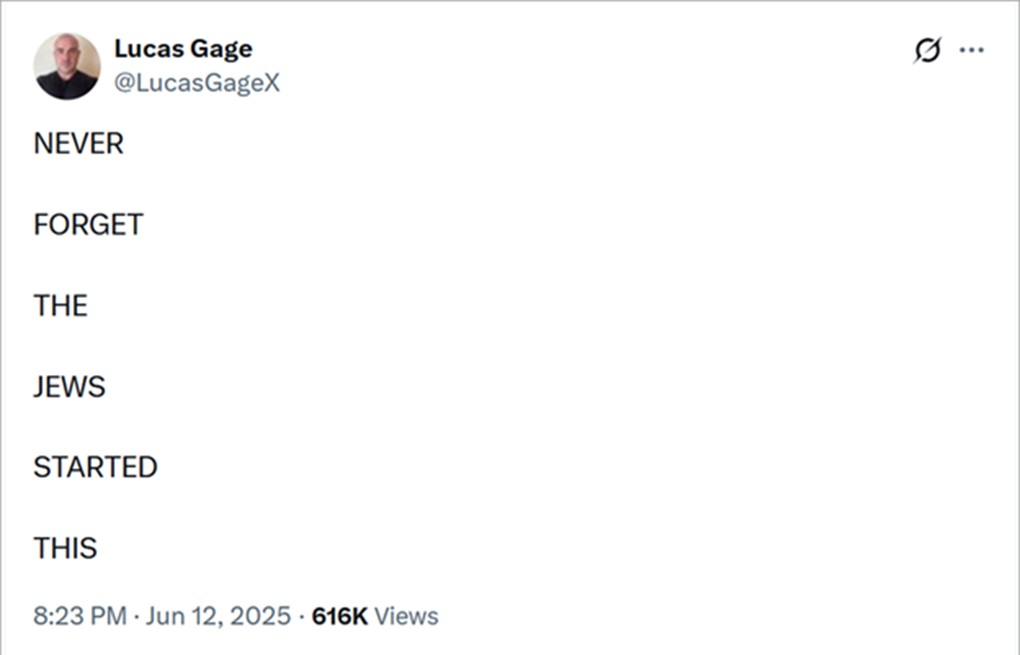Click the avatar thumbnail of the poster
Screen dimensions: 1020x655
pyautogui.click(x=67, y=65)
